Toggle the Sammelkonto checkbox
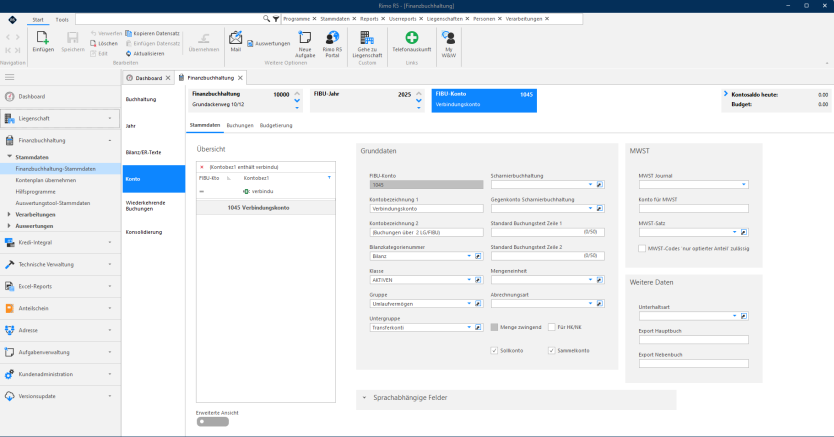Viewport: 834px width, 437px height. click(x=552, y=350)
